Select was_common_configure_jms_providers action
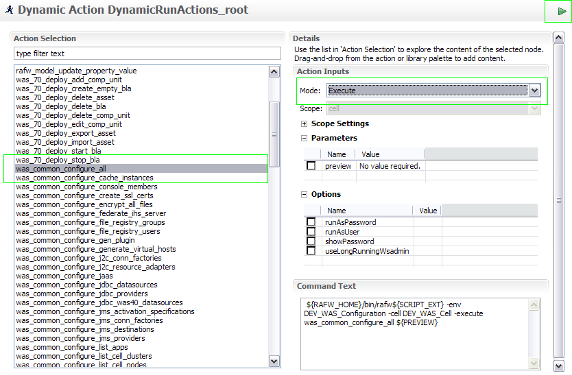The width and height of the screenshot is (572, 375). point(80,339)
